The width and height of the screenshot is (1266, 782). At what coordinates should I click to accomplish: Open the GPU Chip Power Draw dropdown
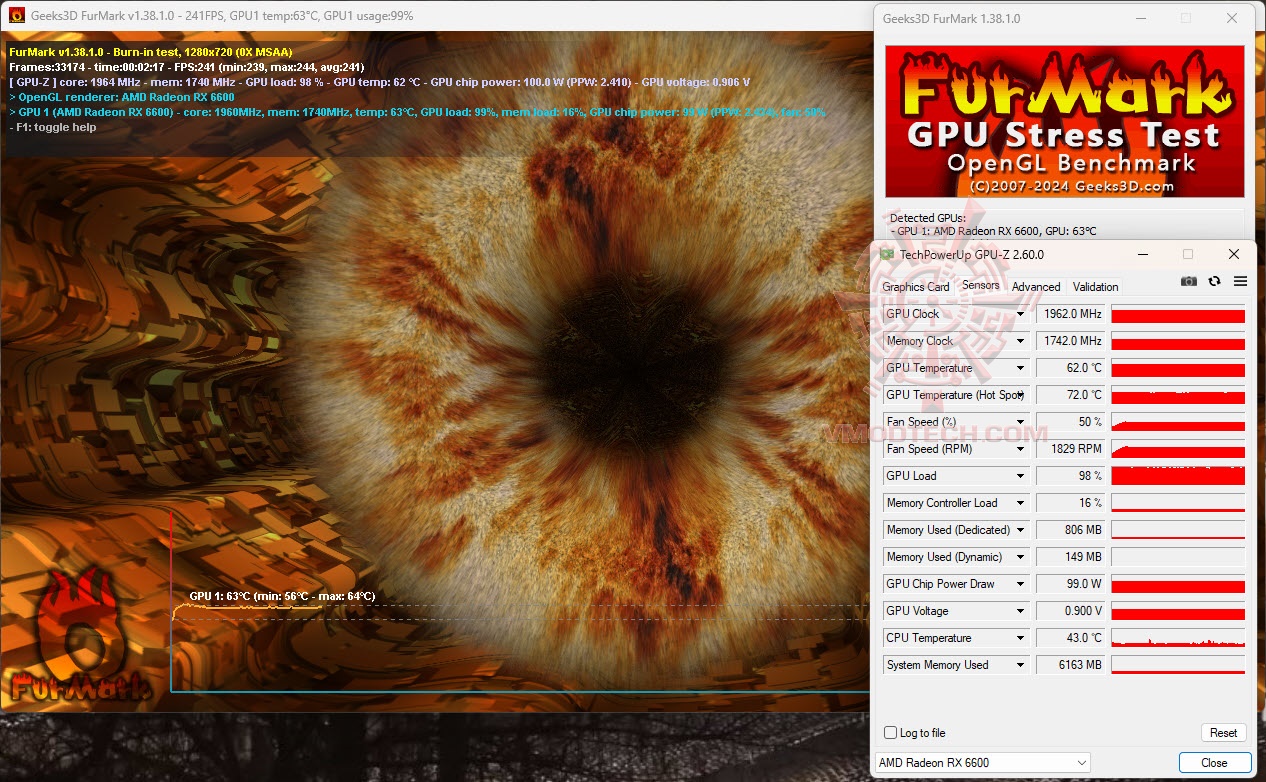point(1020,584)
